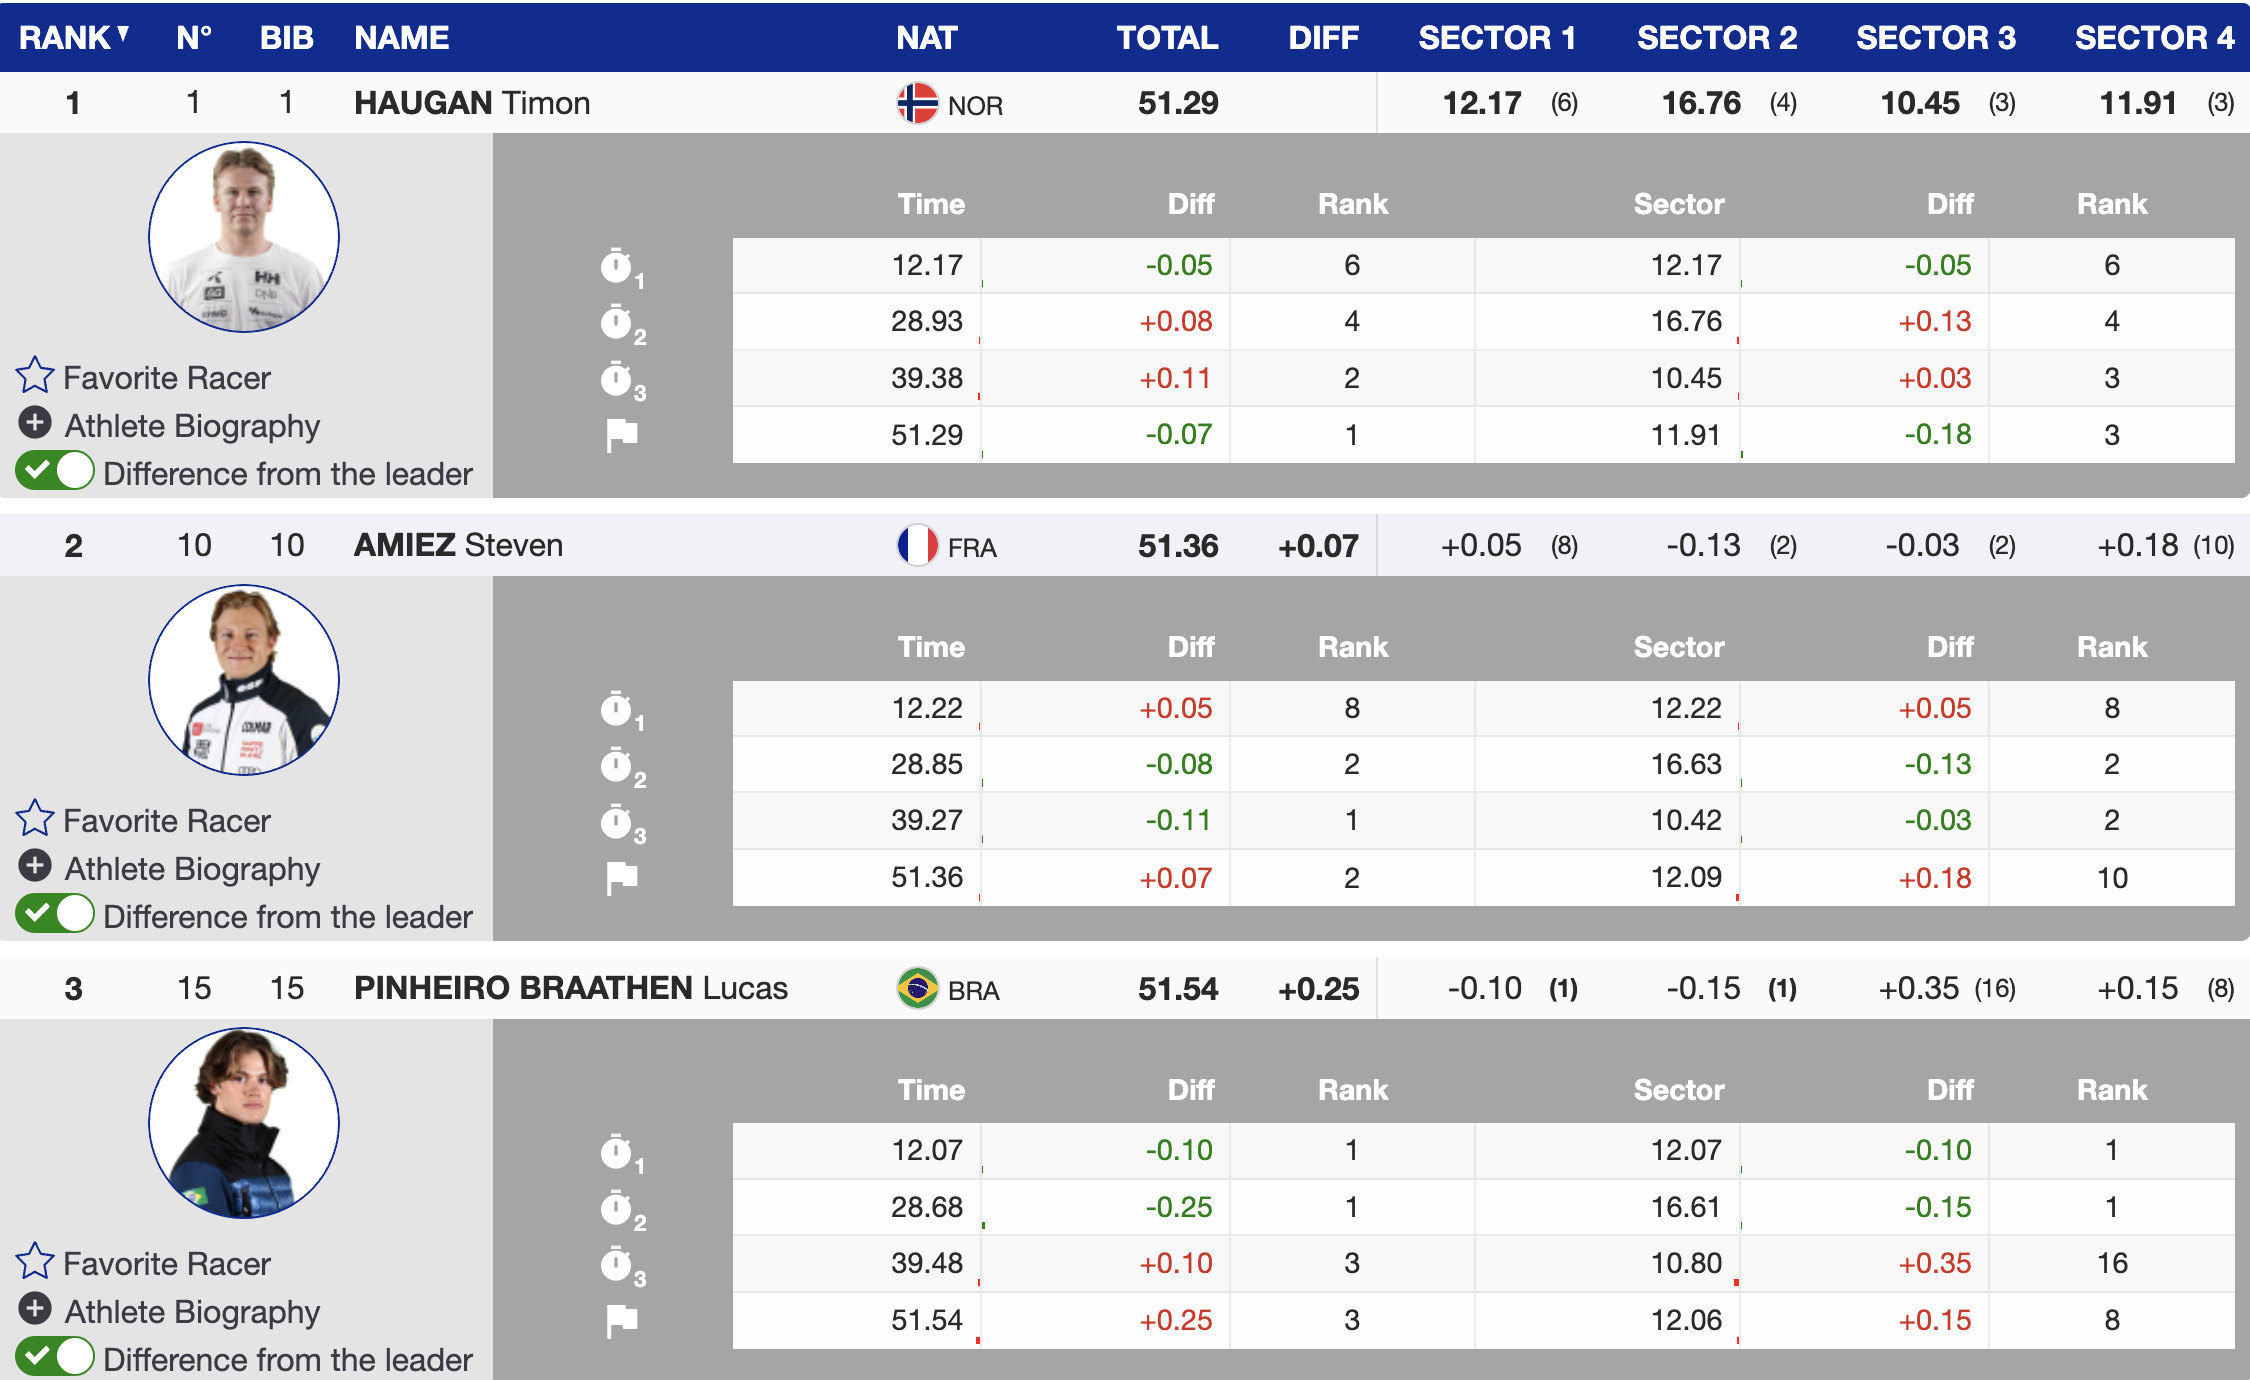The height and width of the screenshot is (1380, 2250).
Task: Click the finish flag icon in Haugan's table
Action: (621, 435)
